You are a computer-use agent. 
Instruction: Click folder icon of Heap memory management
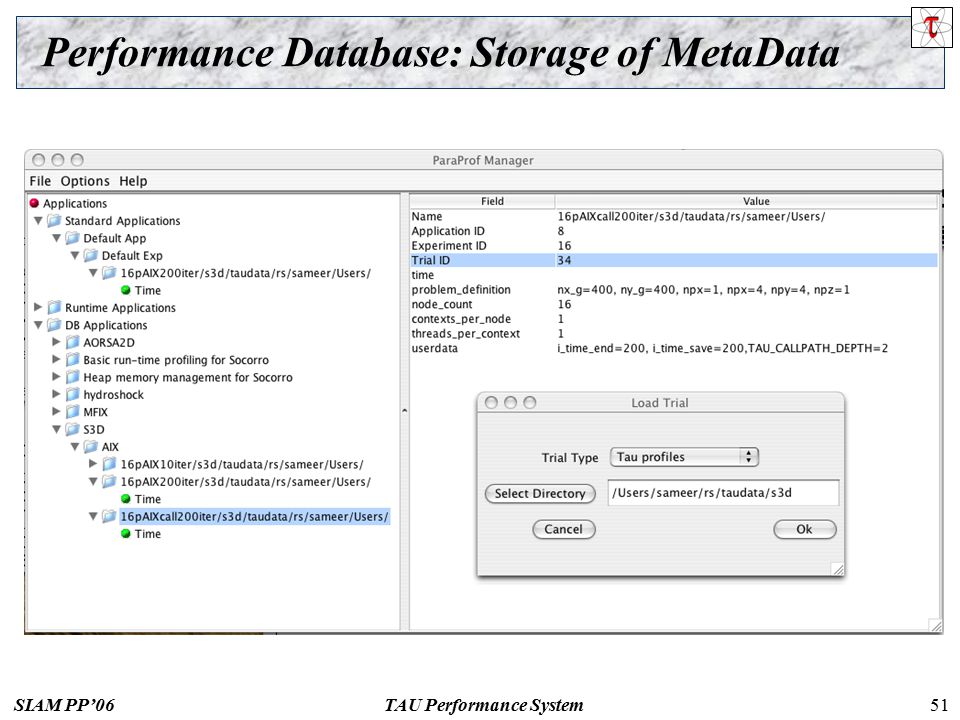pos(73,377)
